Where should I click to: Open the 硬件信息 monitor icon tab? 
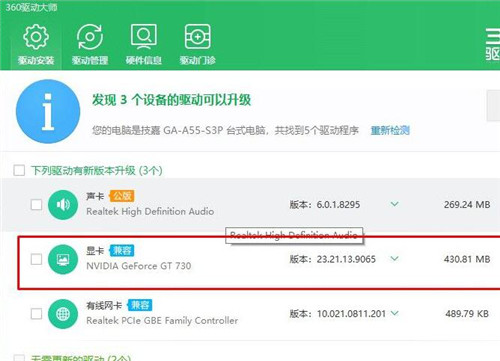pos(144,37)
